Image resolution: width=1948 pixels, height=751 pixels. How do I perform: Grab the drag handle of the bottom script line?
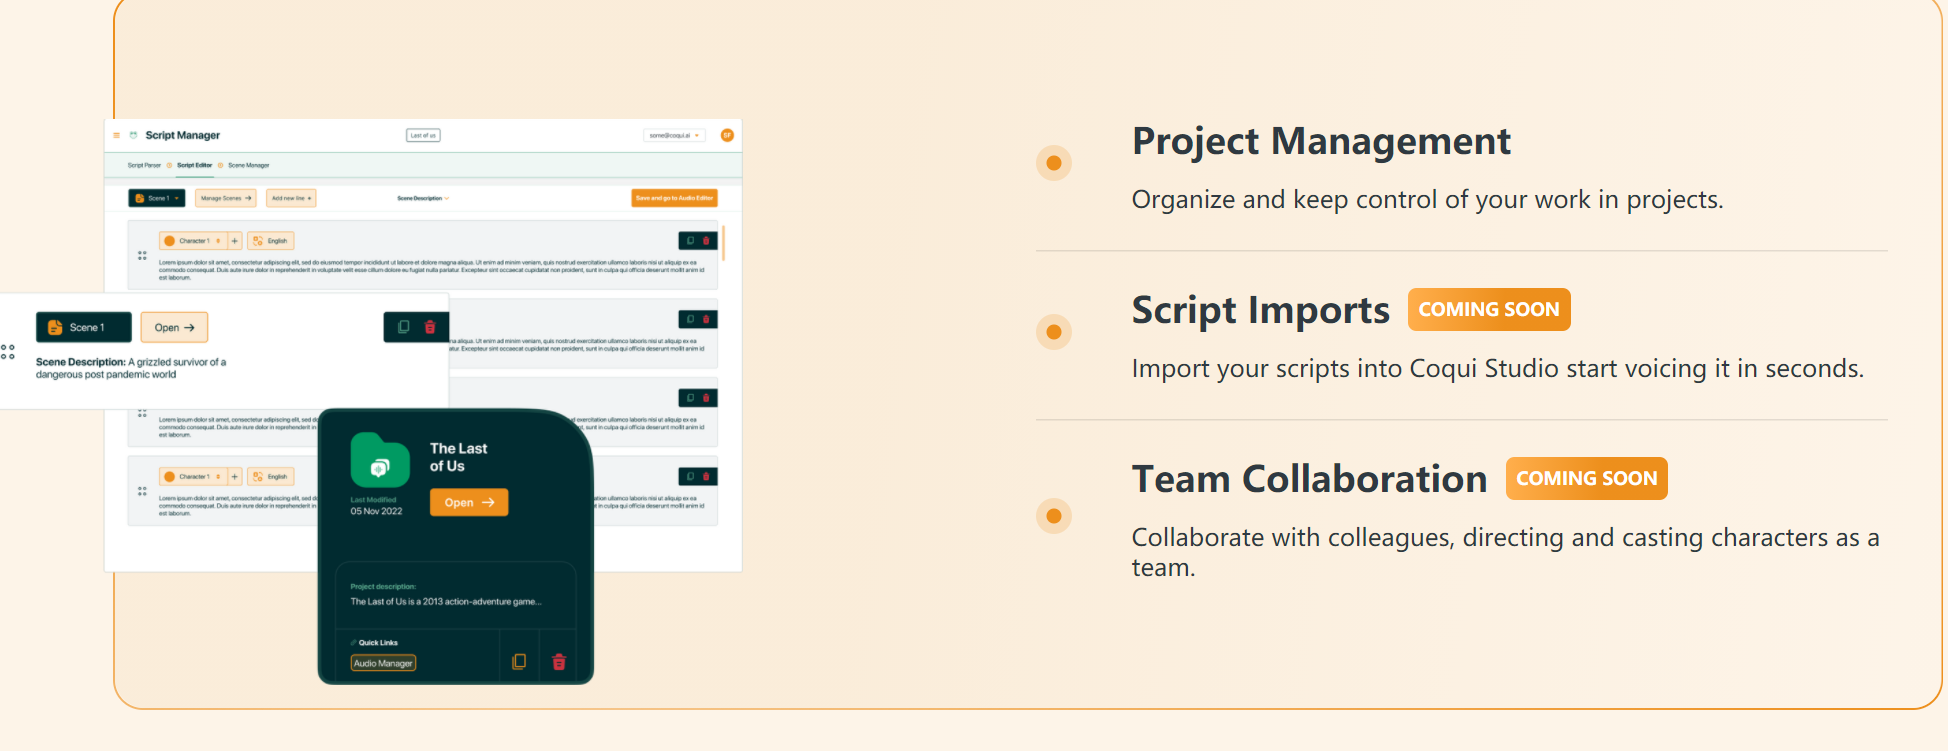tap(142, 491)
